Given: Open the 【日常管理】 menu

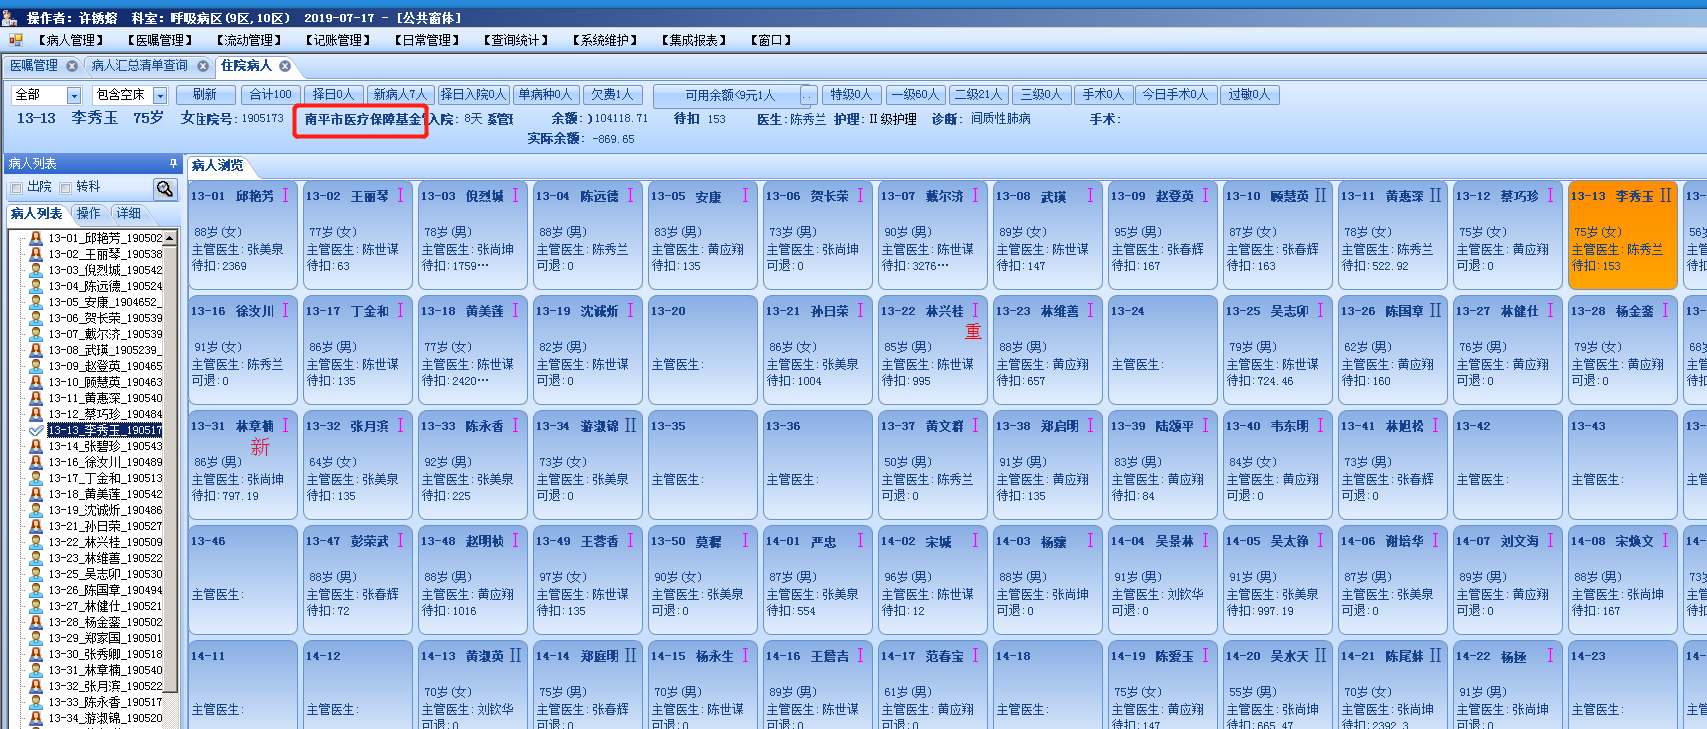Looking at the screenshot, I should [427, 40].
